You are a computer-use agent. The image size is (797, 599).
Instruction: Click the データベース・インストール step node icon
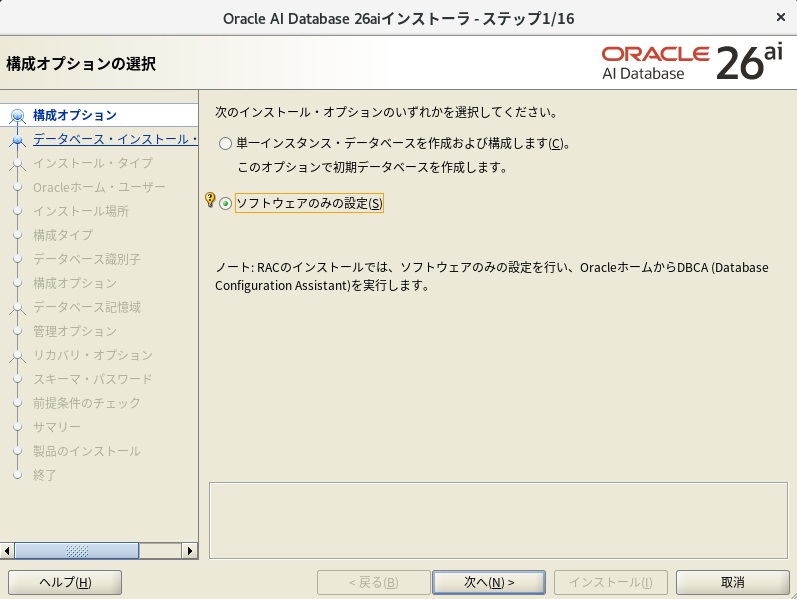17,140
